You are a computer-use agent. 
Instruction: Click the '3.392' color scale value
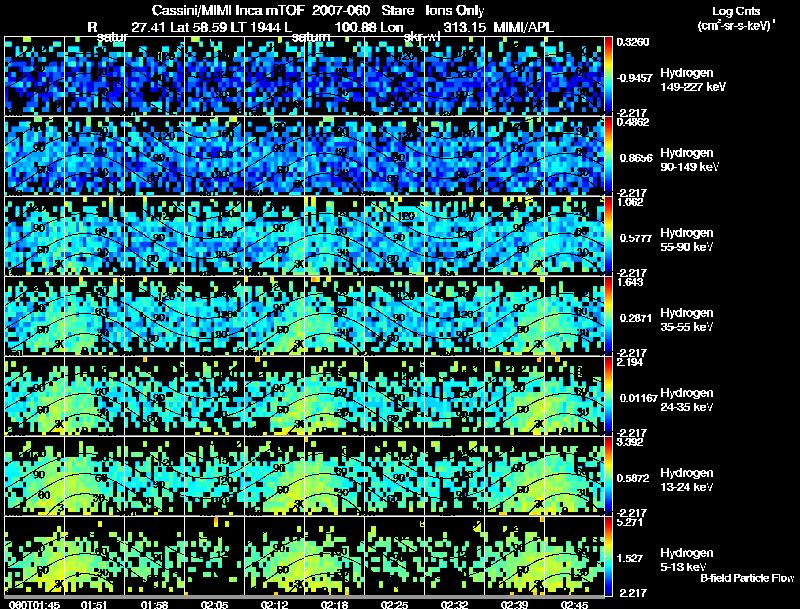coord(630,442)
